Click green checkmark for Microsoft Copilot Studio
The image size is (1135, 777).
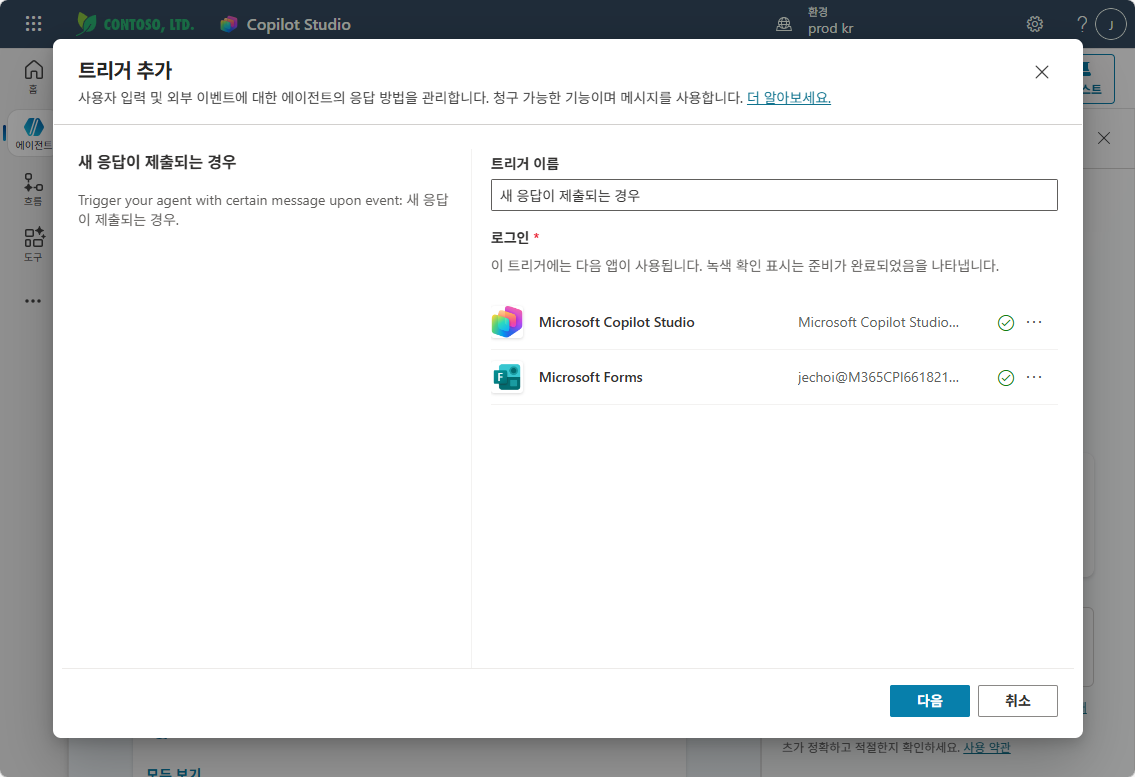(x=1005, y=323)
